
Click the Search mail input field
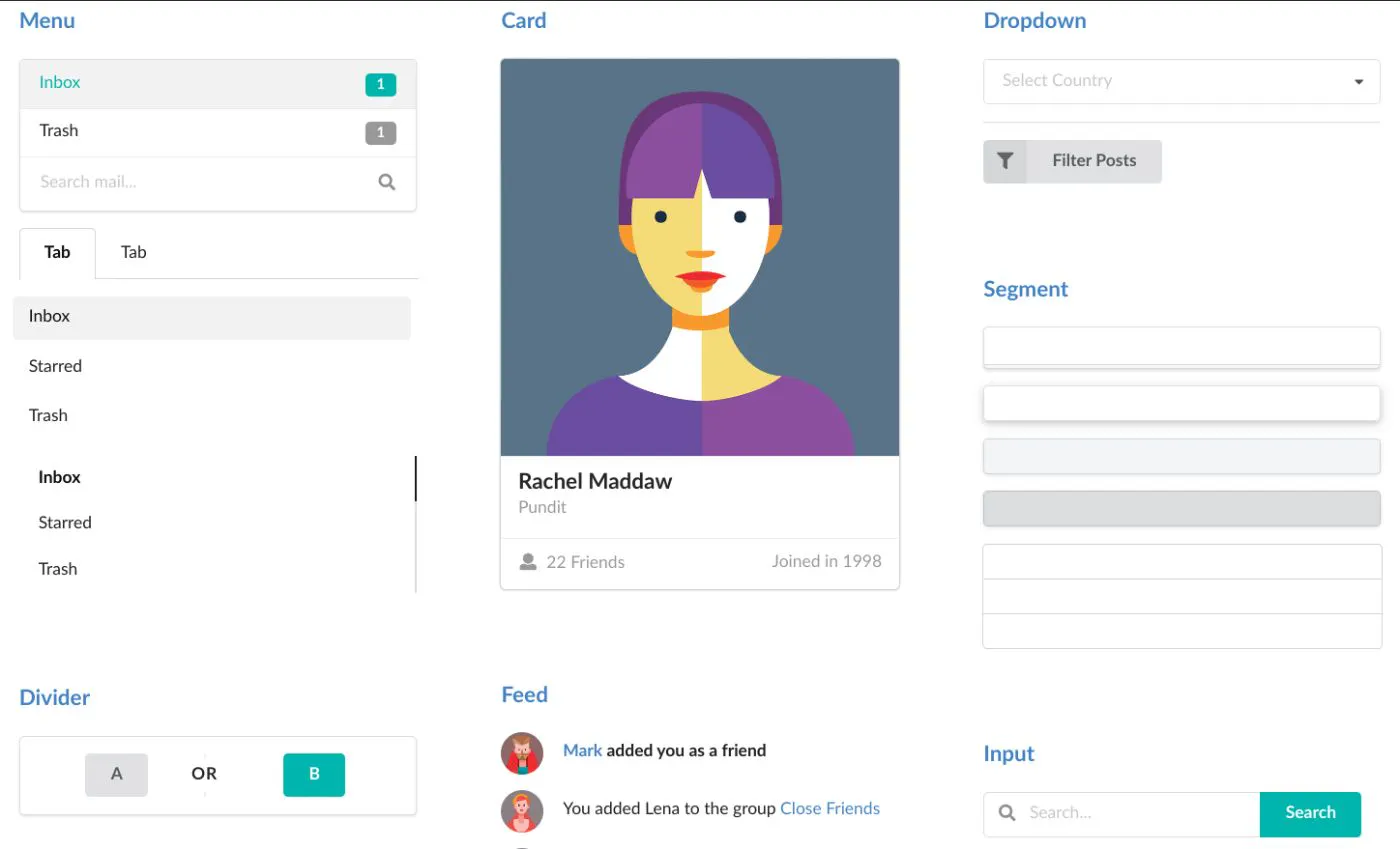tap(200, 182)
